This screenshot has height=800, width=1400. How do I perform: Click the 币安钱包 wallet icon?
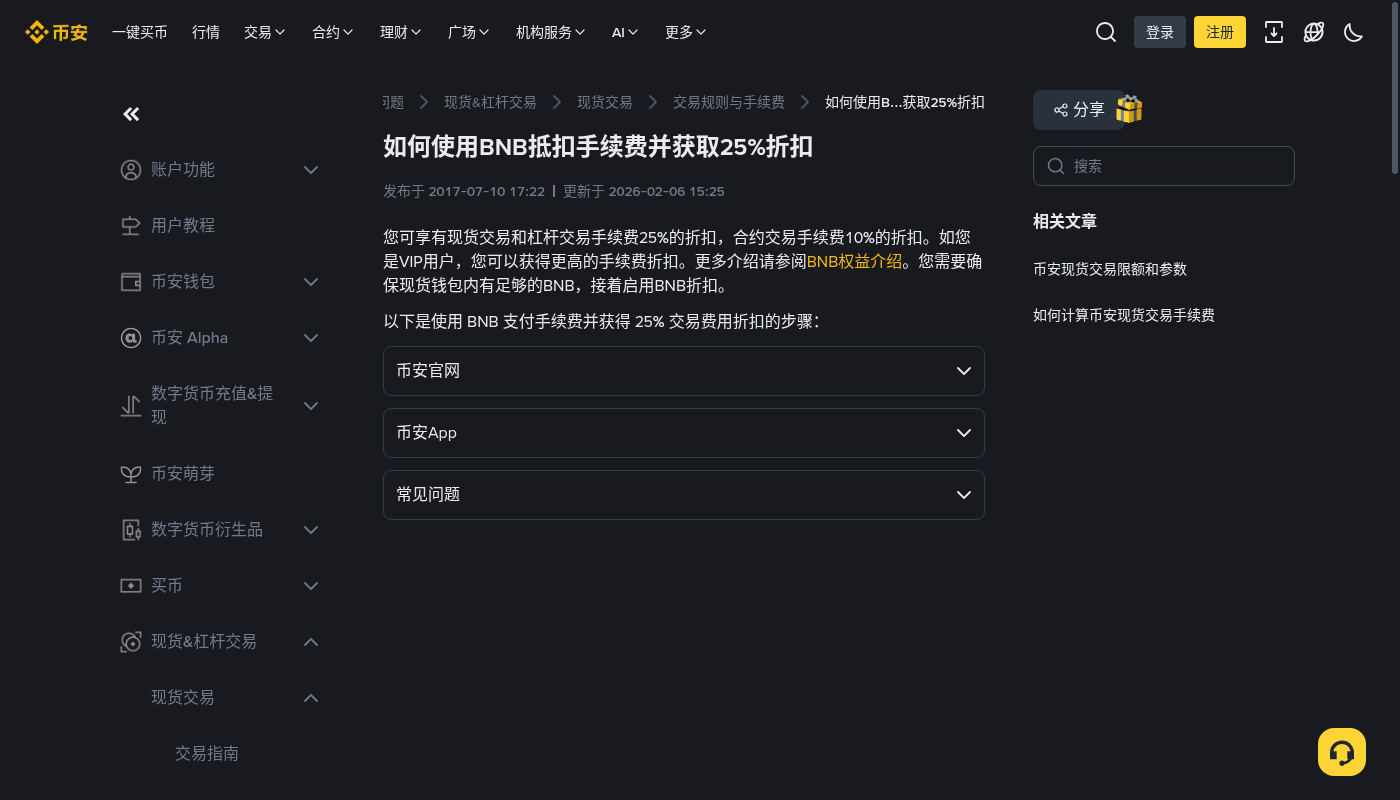tap(131, 282)
